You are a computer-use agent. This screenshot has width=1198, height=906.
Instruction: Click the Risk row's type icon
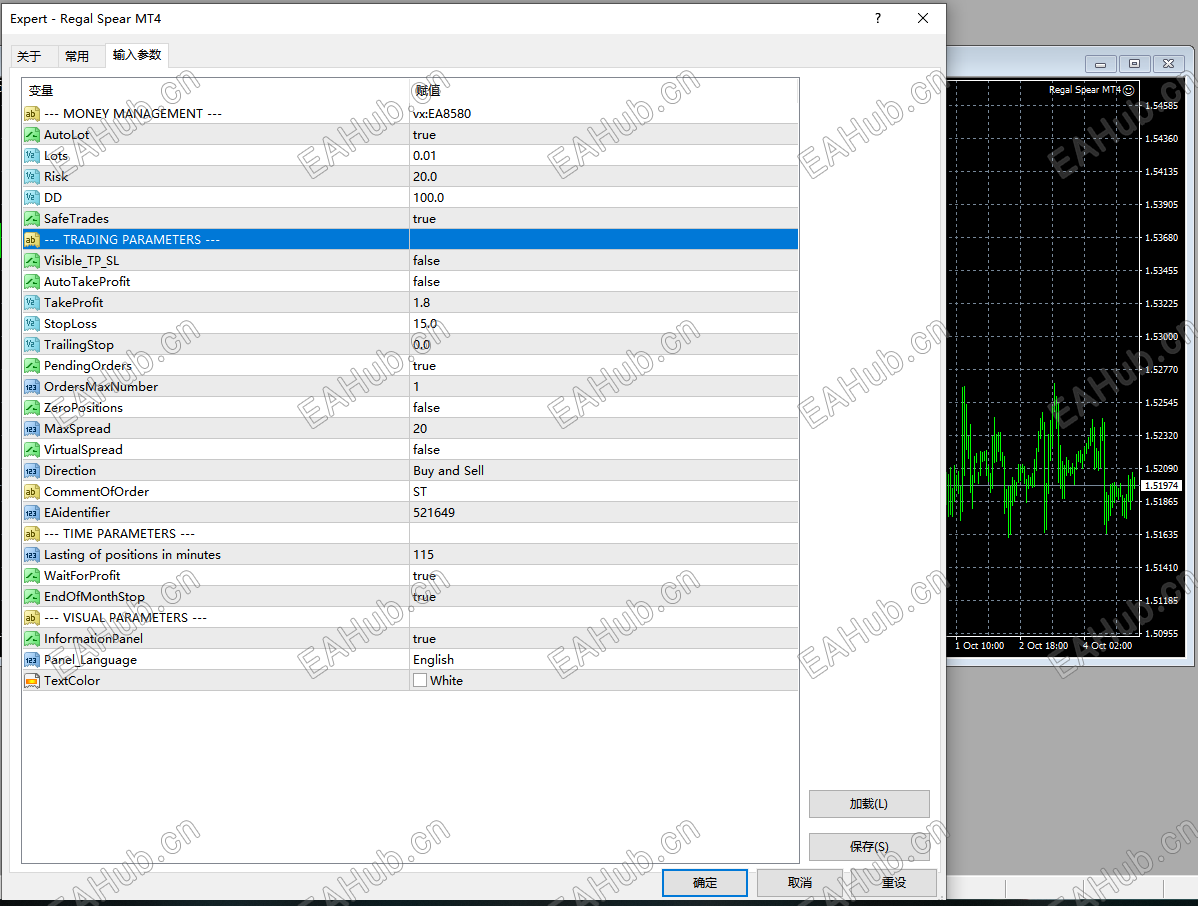pyautogui.click(x=31, y=177)
